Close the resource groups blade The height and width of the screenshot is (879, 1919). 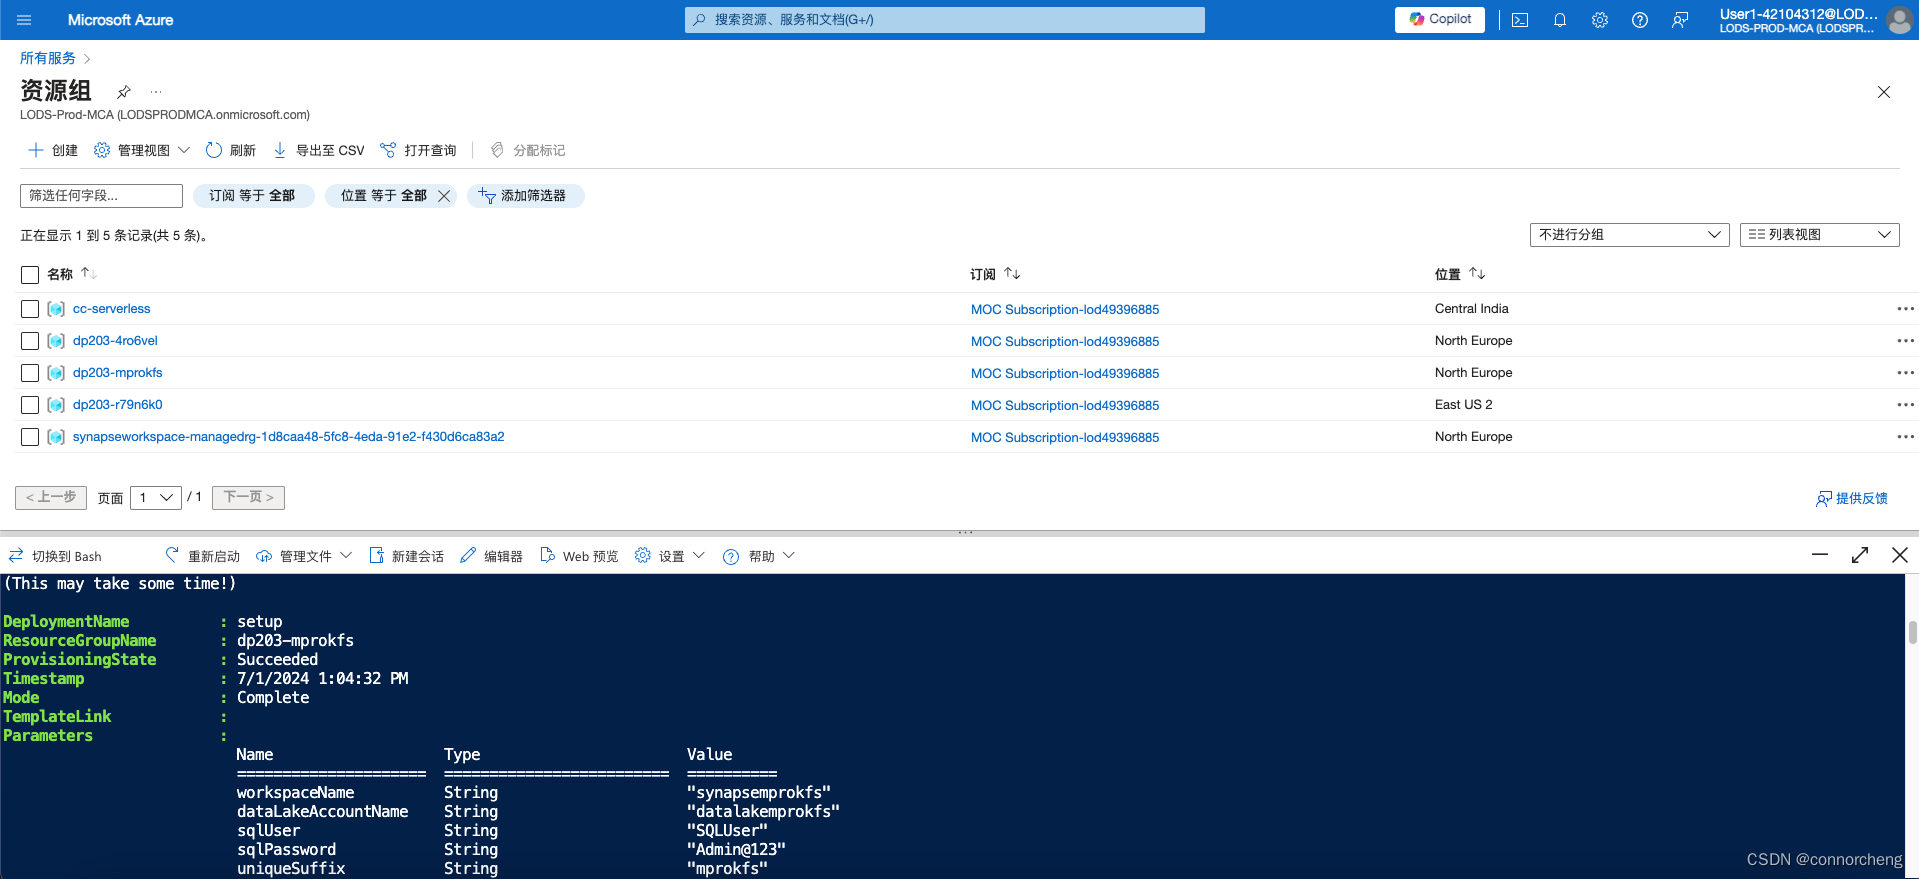1884,92
